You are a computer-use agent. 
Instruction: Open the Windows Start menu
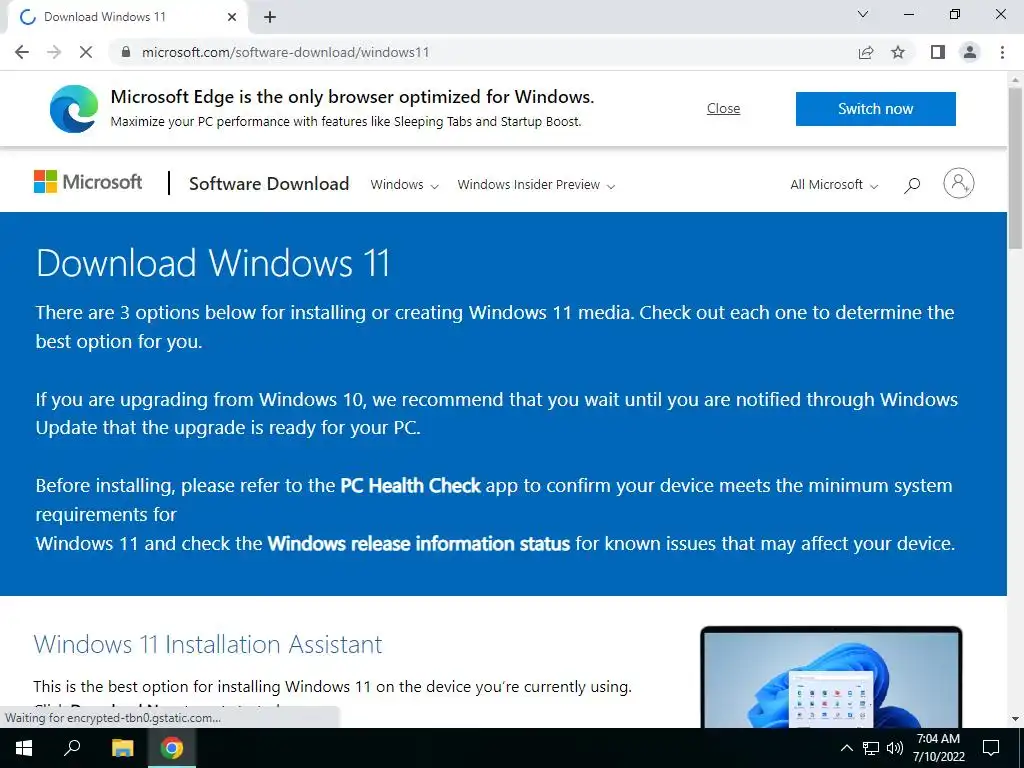tap(24, 748)
